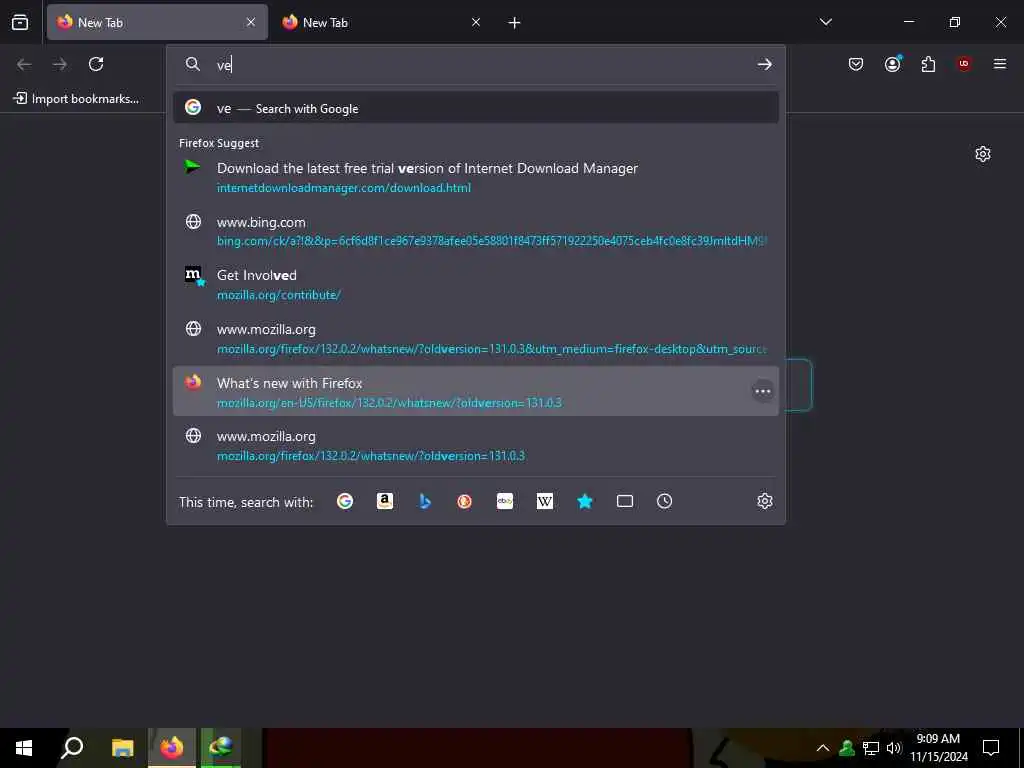Reload the current page

point(96,64)
